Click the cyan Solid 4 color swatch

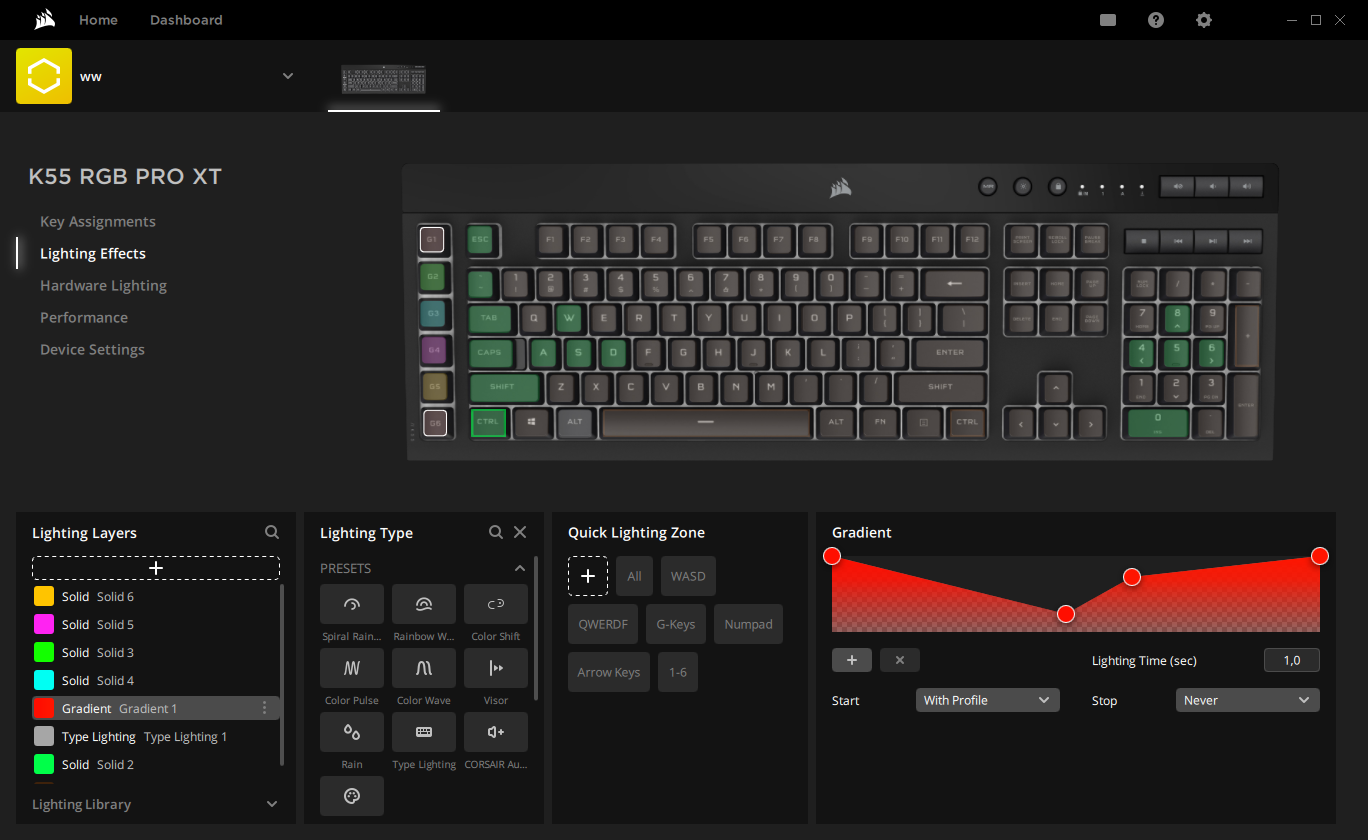[x=44, y=680]
